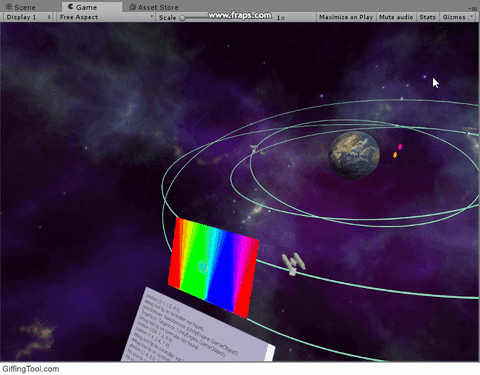The width and height of the screenshot is (480, 375).
Task: Select the large satellite near the rainbow panel
Action: (x=293, y=263)
